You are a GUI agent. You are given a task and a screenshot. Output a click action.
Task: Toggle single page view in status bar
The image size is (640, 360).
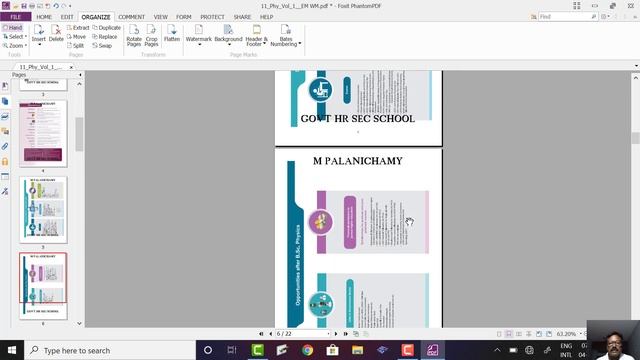[x=499, y=334]
